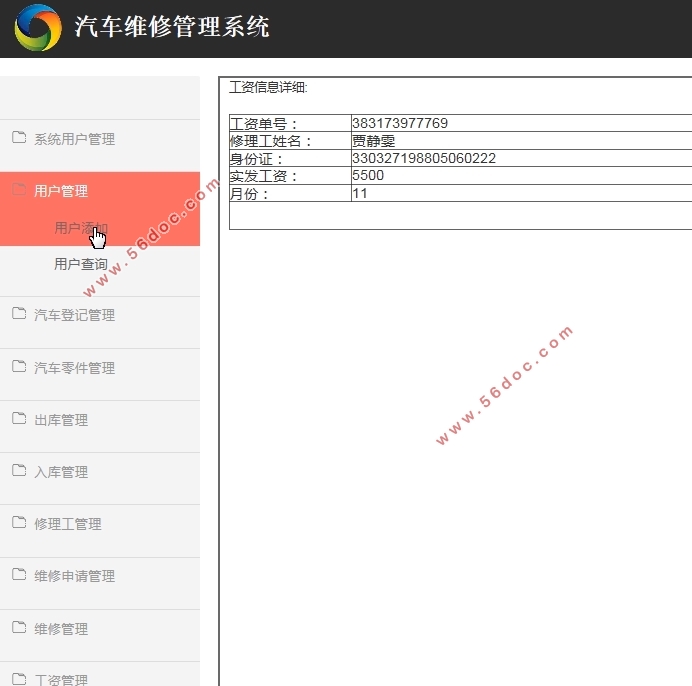Screen dimensions: 692x686
Task: Click folder icon beside 维修管理
Action: click(19, 628)
